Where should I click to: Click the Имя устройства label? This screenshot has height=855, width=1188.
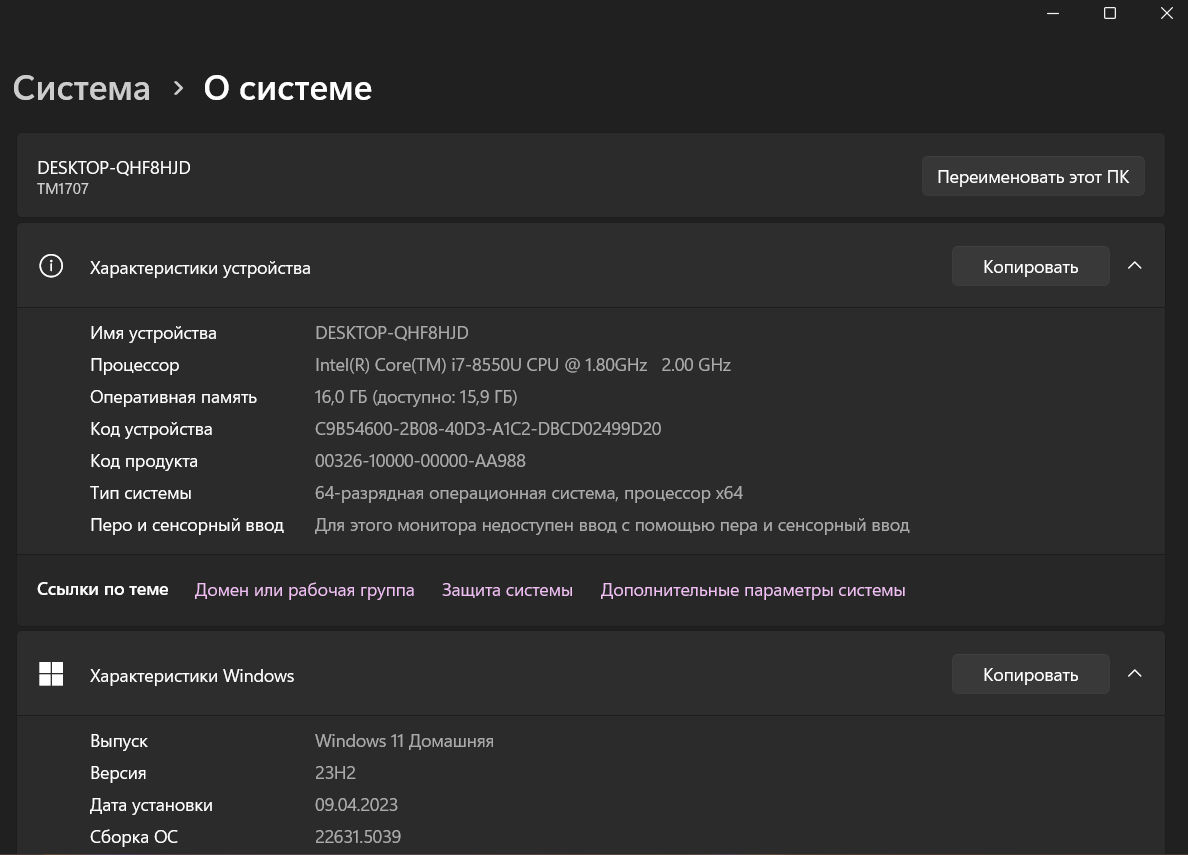pyautogui.click(x=153, y=333)
